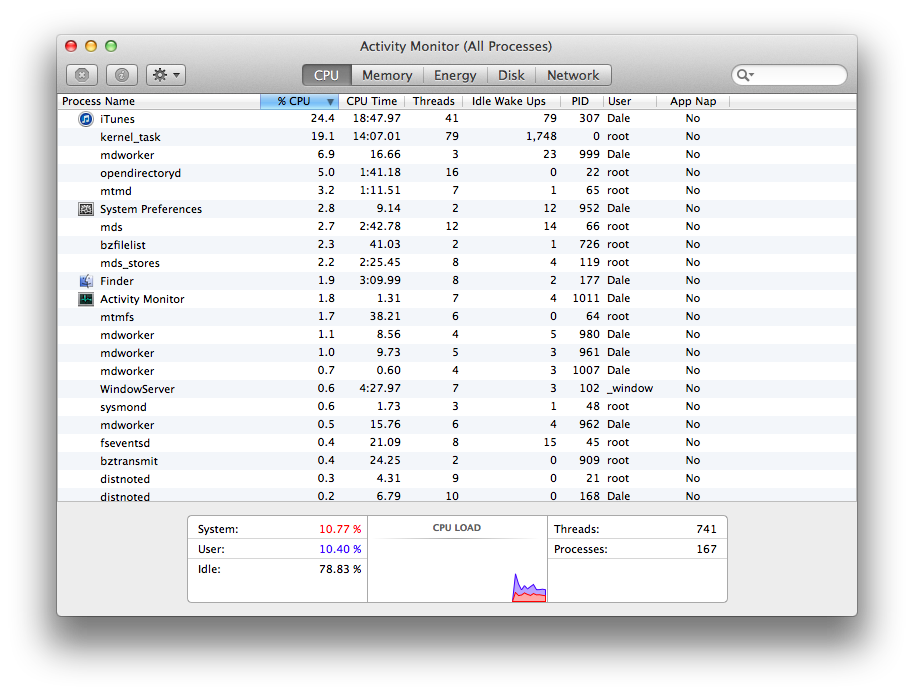This screenshot has width=914, height=695.
Task: Reverse the % CPU sort order
Action: [x=300, y=101]
